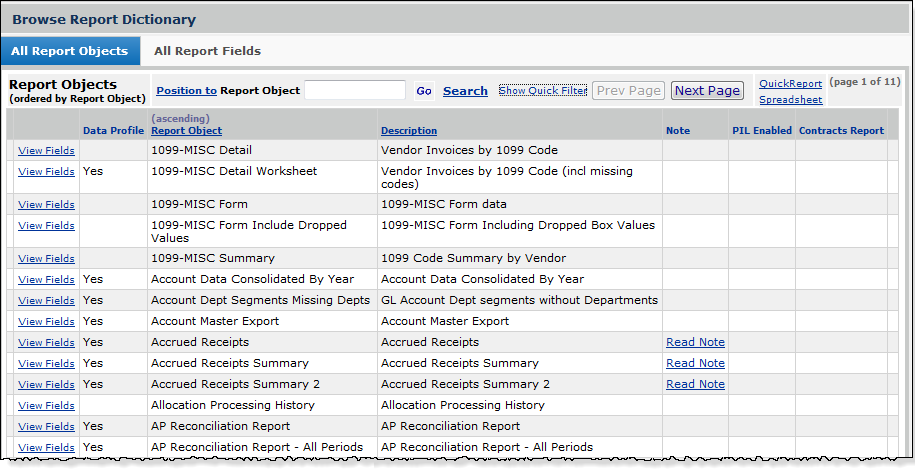The width and height of the screenshot is (915, 475).
Task: Sort by the Report Object column header
Action: 186,131
